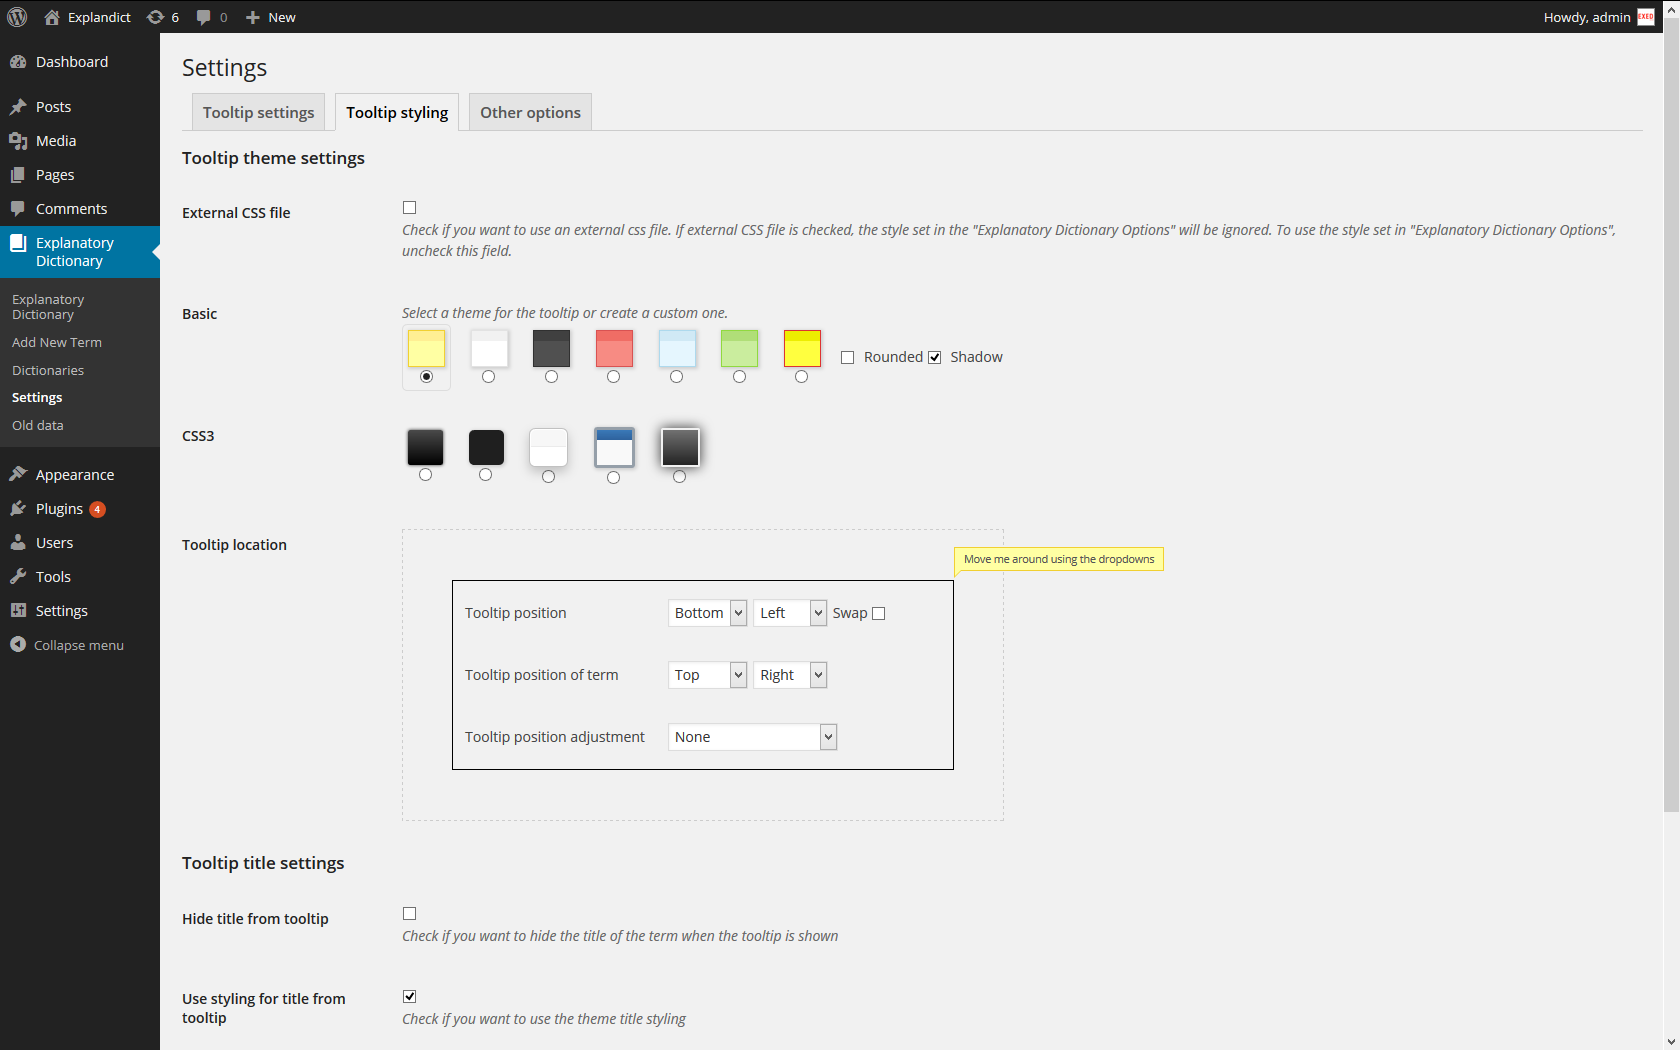Switch to the Tooltip styling tab
This screenshot has width=1680, height=1050.
click(x=397, y=112)
